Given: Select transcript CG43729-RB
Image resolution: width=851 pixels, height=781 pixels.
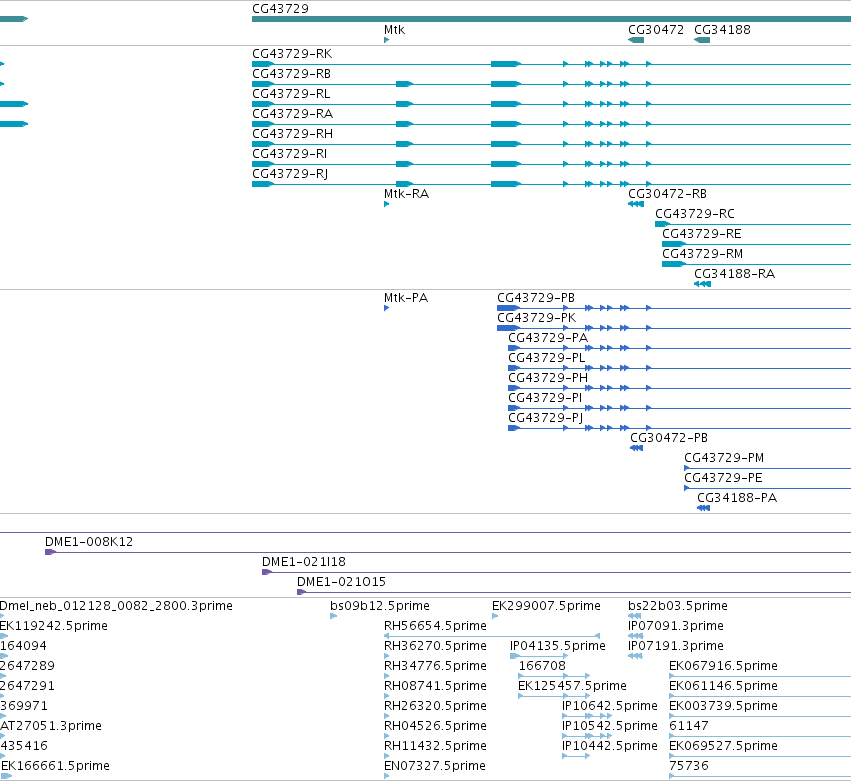Looking at the screenshot, I should 291,74.
